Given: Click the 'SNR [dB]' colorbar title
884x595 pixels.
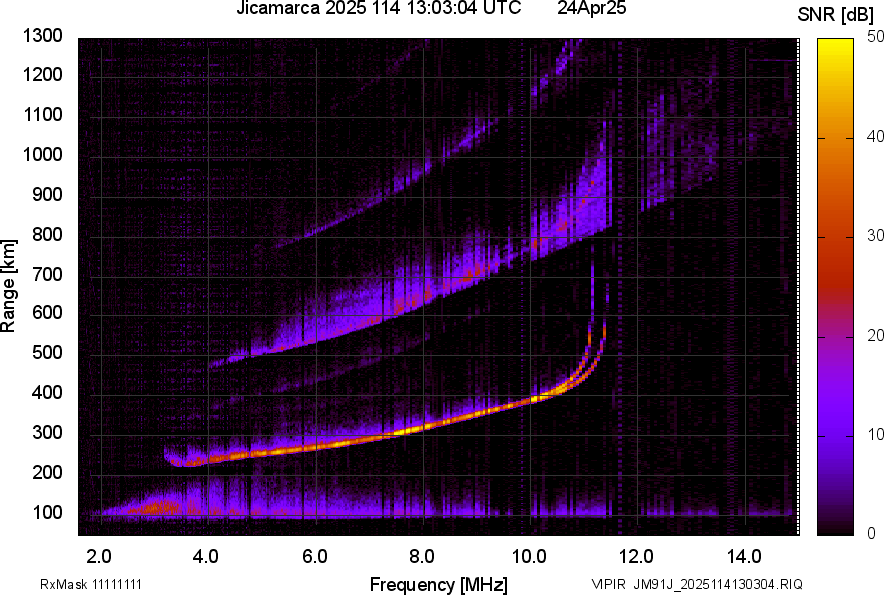Looking at the screenshot, I should [836, 15].
